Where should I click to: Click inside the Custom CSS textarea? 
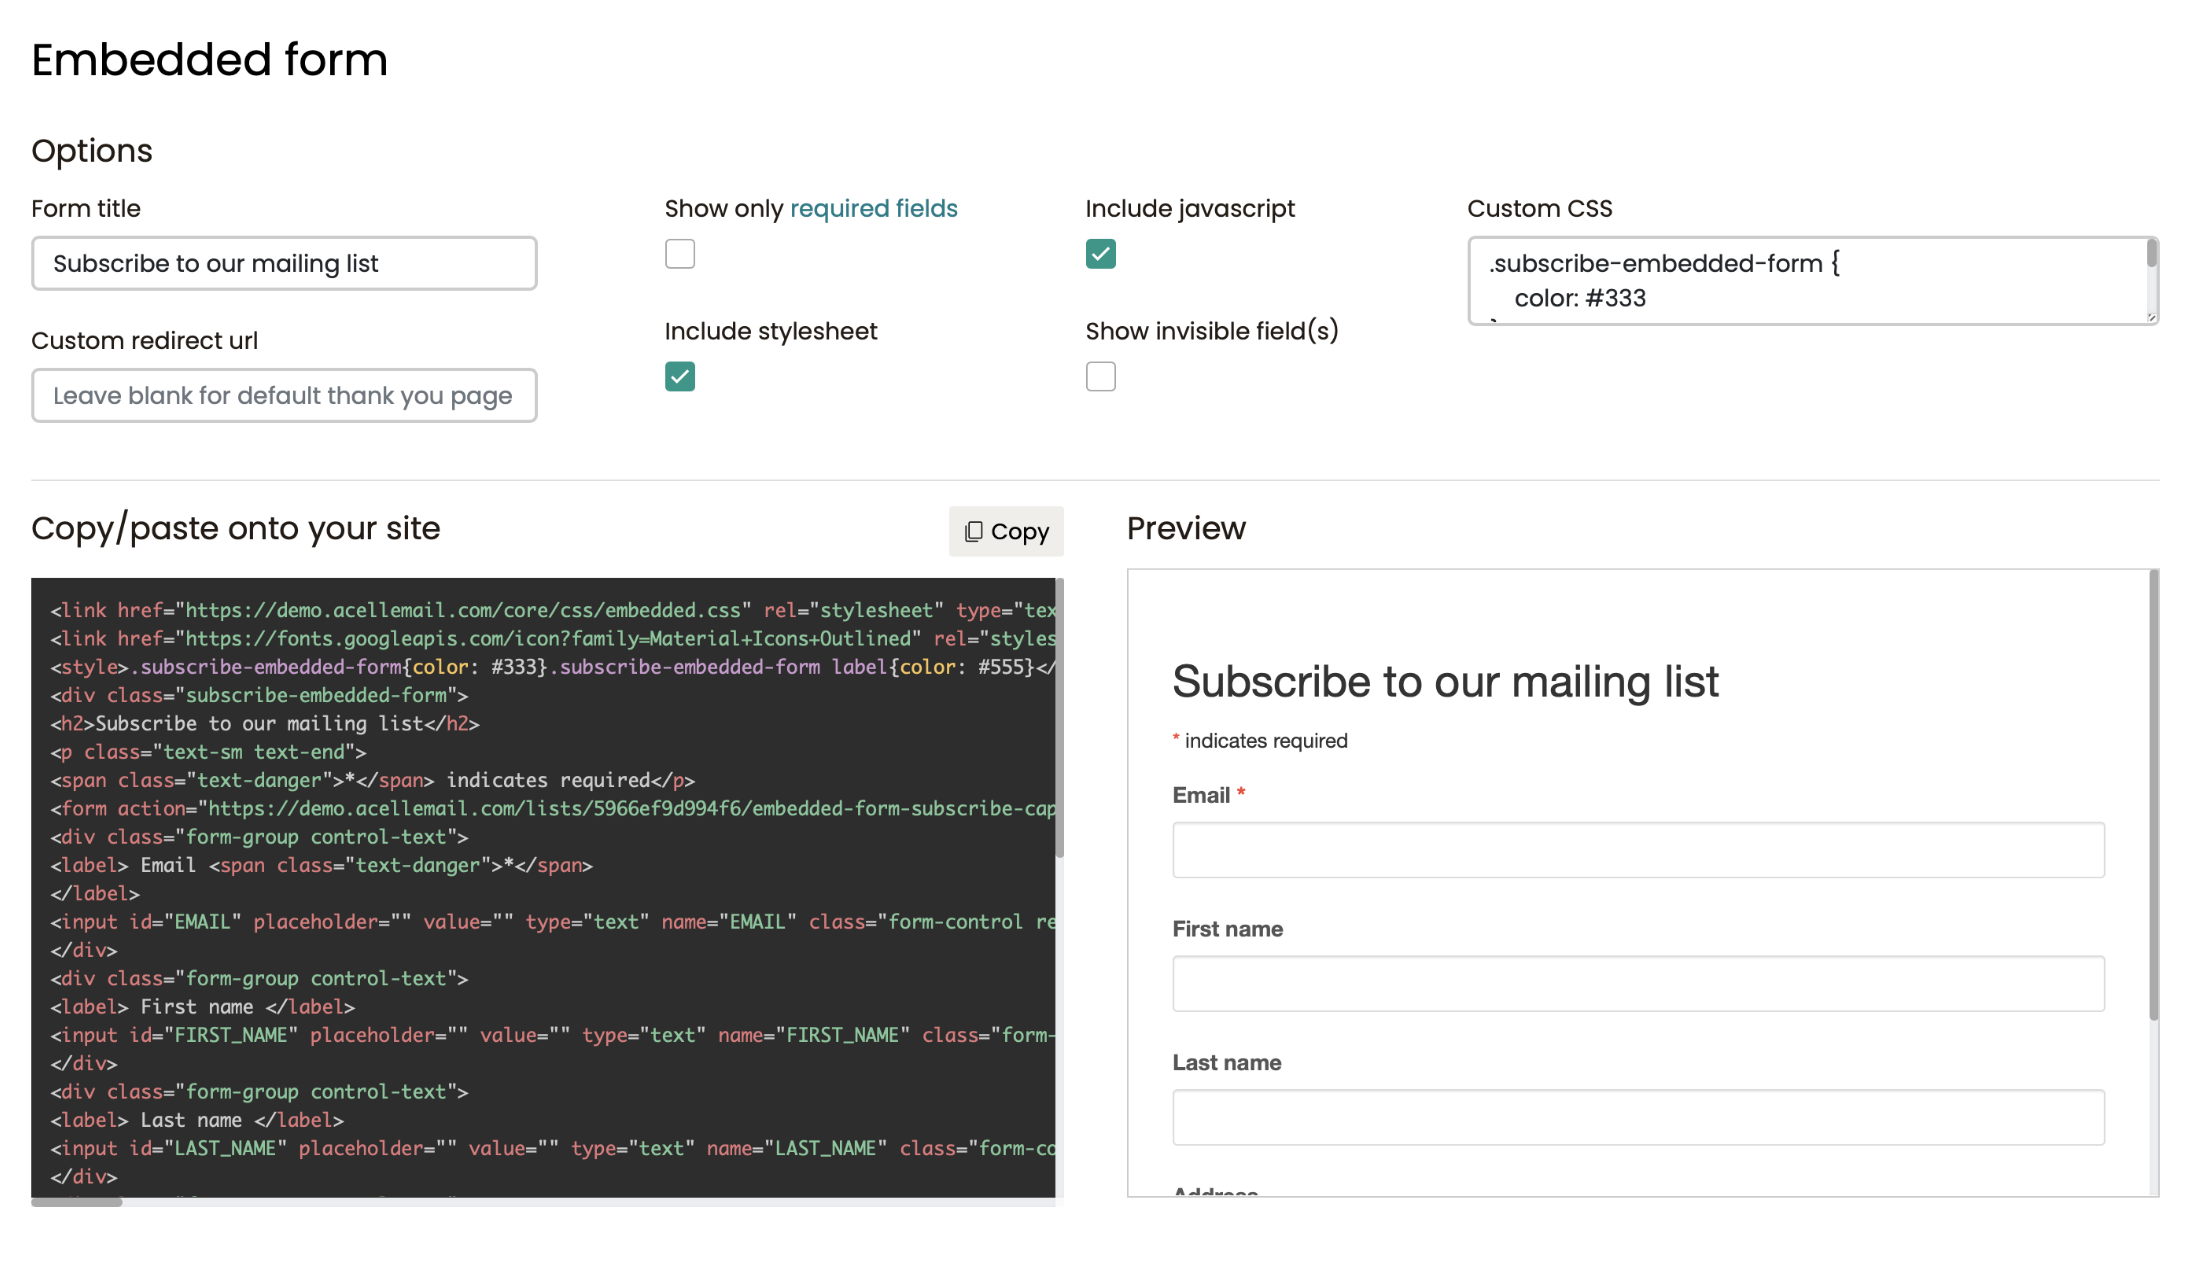[x=1800, y=280]
